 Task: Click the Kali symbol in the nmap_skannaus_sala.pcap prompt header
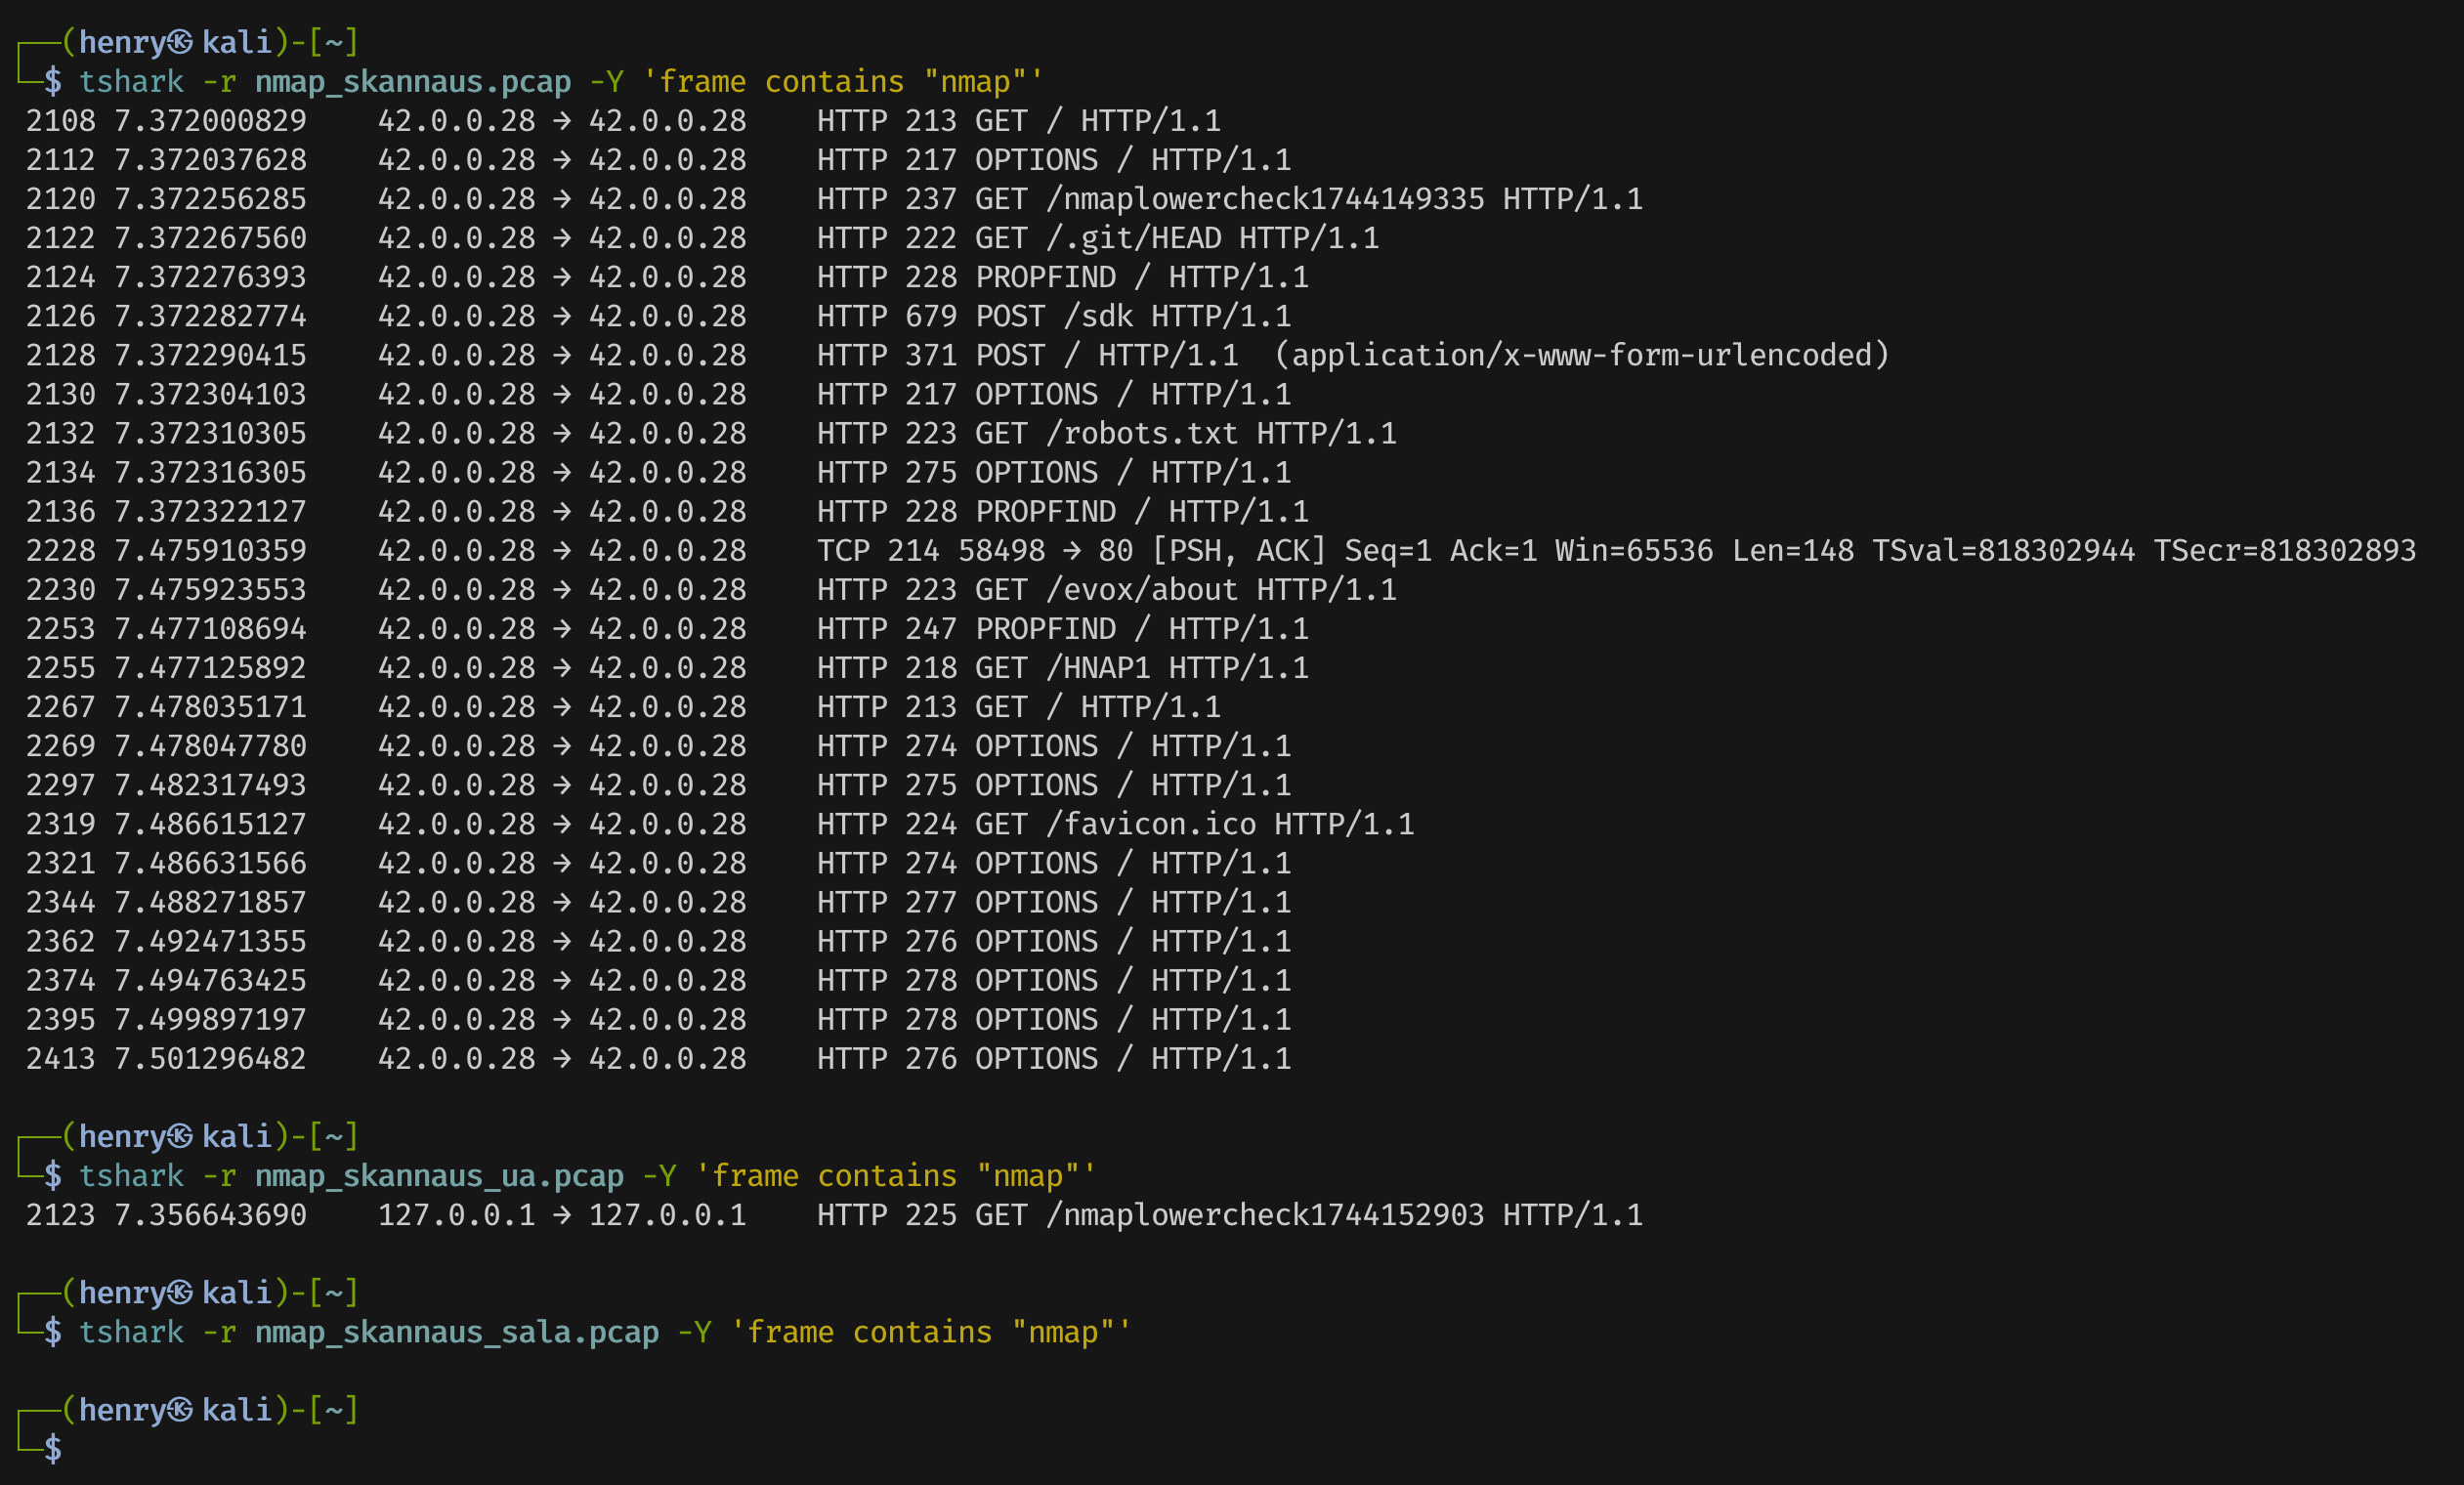(x=181, y=1292)
